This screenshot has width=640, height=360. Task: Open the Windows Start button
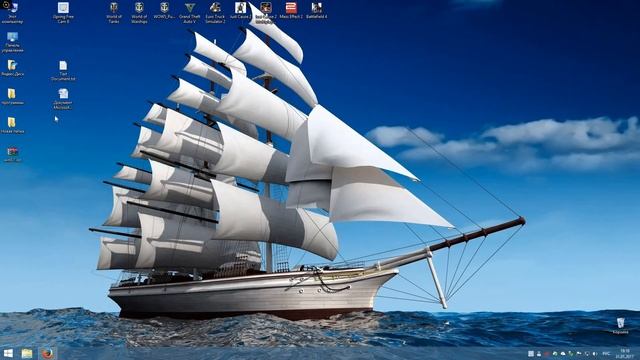pyautogui.click(x=8, y=353)
